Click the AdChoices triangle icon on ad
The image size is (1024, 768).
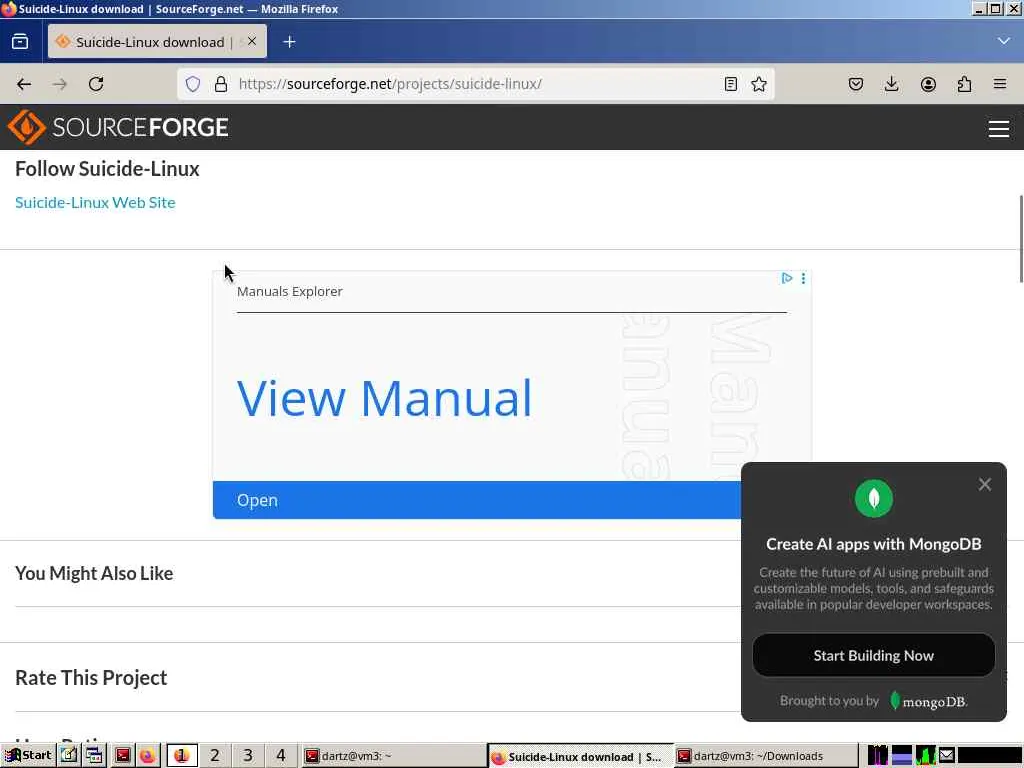(x=787, y=278)
